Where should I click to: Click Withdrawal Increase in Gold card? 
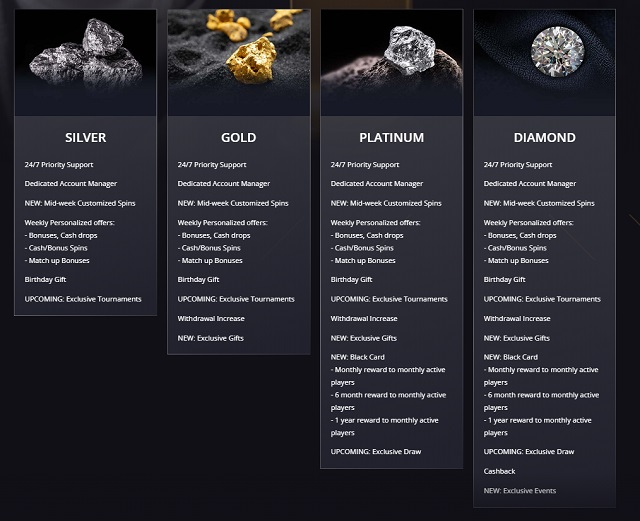click(x=211, y=318)
